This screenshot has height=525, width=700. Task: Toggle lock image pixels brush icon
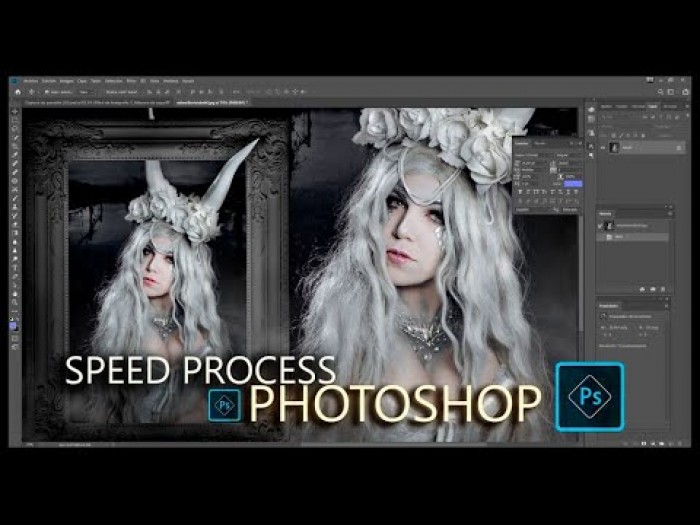point(621,135)
